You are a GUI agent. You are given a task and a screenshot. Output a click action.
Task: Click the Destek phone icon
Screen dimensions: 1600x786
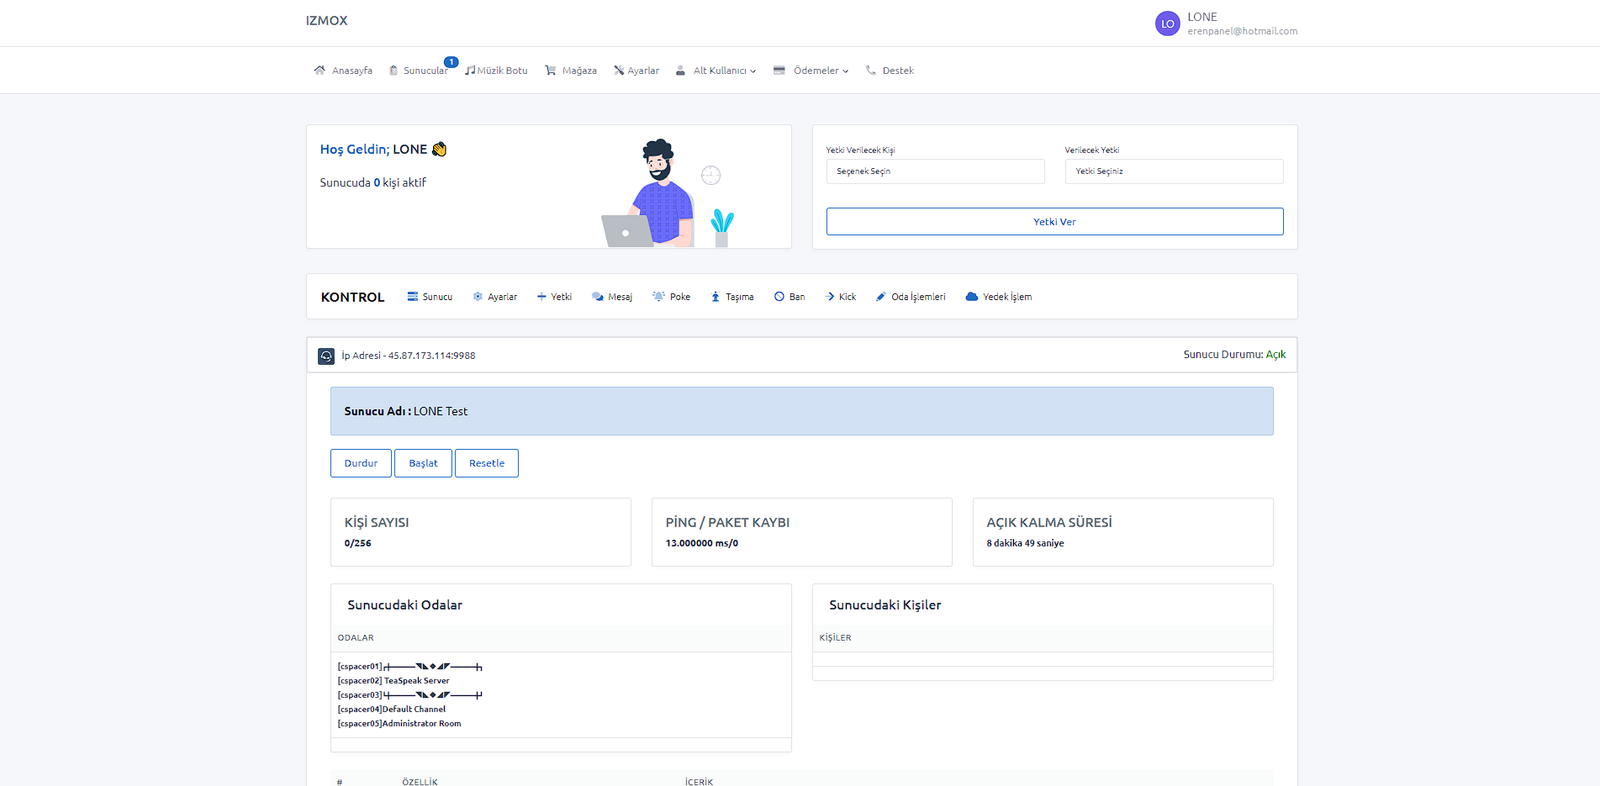point(871,70)
